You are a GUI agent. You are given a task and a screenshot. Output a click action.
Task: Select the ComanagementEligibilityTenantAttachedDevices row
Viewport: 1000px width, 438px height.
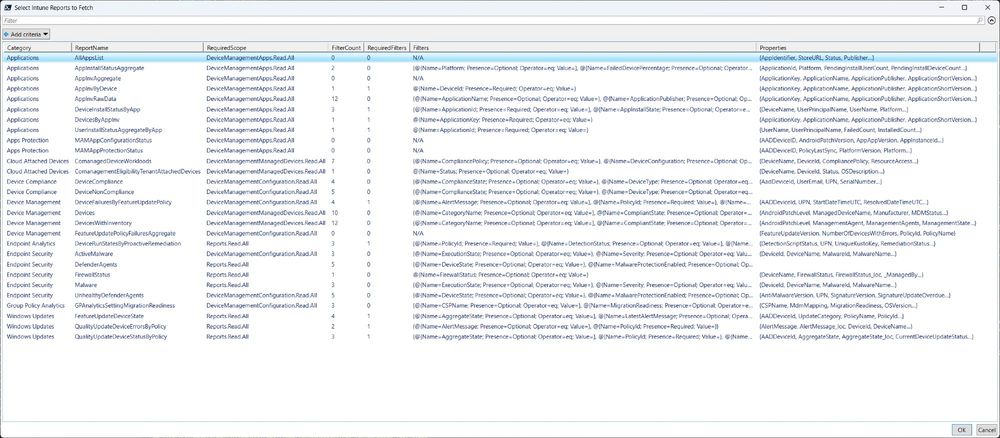pyautogui.click(x=499, y=171)
